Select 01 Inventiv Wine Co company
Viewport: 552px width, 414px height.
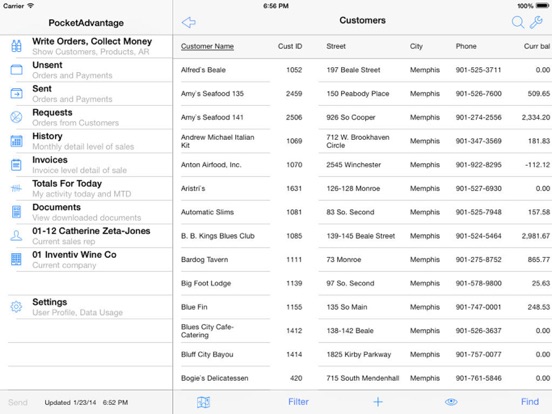coord(86,259)
